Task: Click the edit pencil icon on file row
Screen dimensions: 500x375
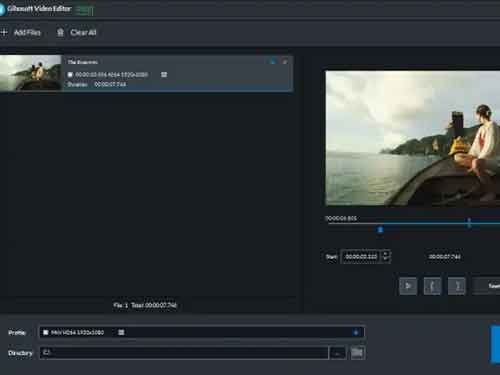Action: coord(285,62)
